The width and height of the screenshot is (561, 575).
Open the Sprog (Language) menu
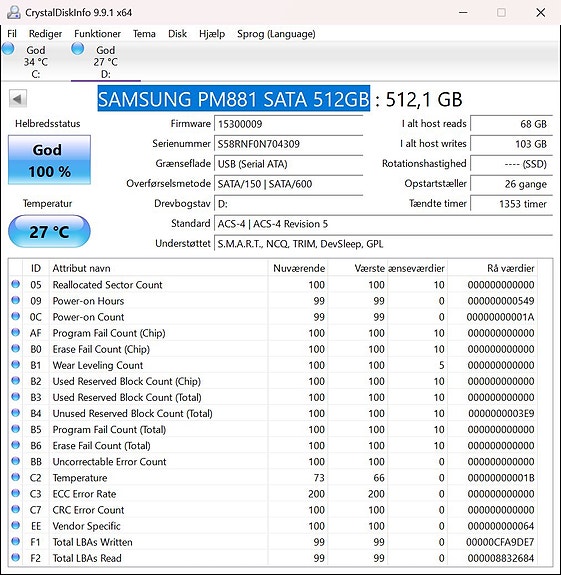[276, 34]
